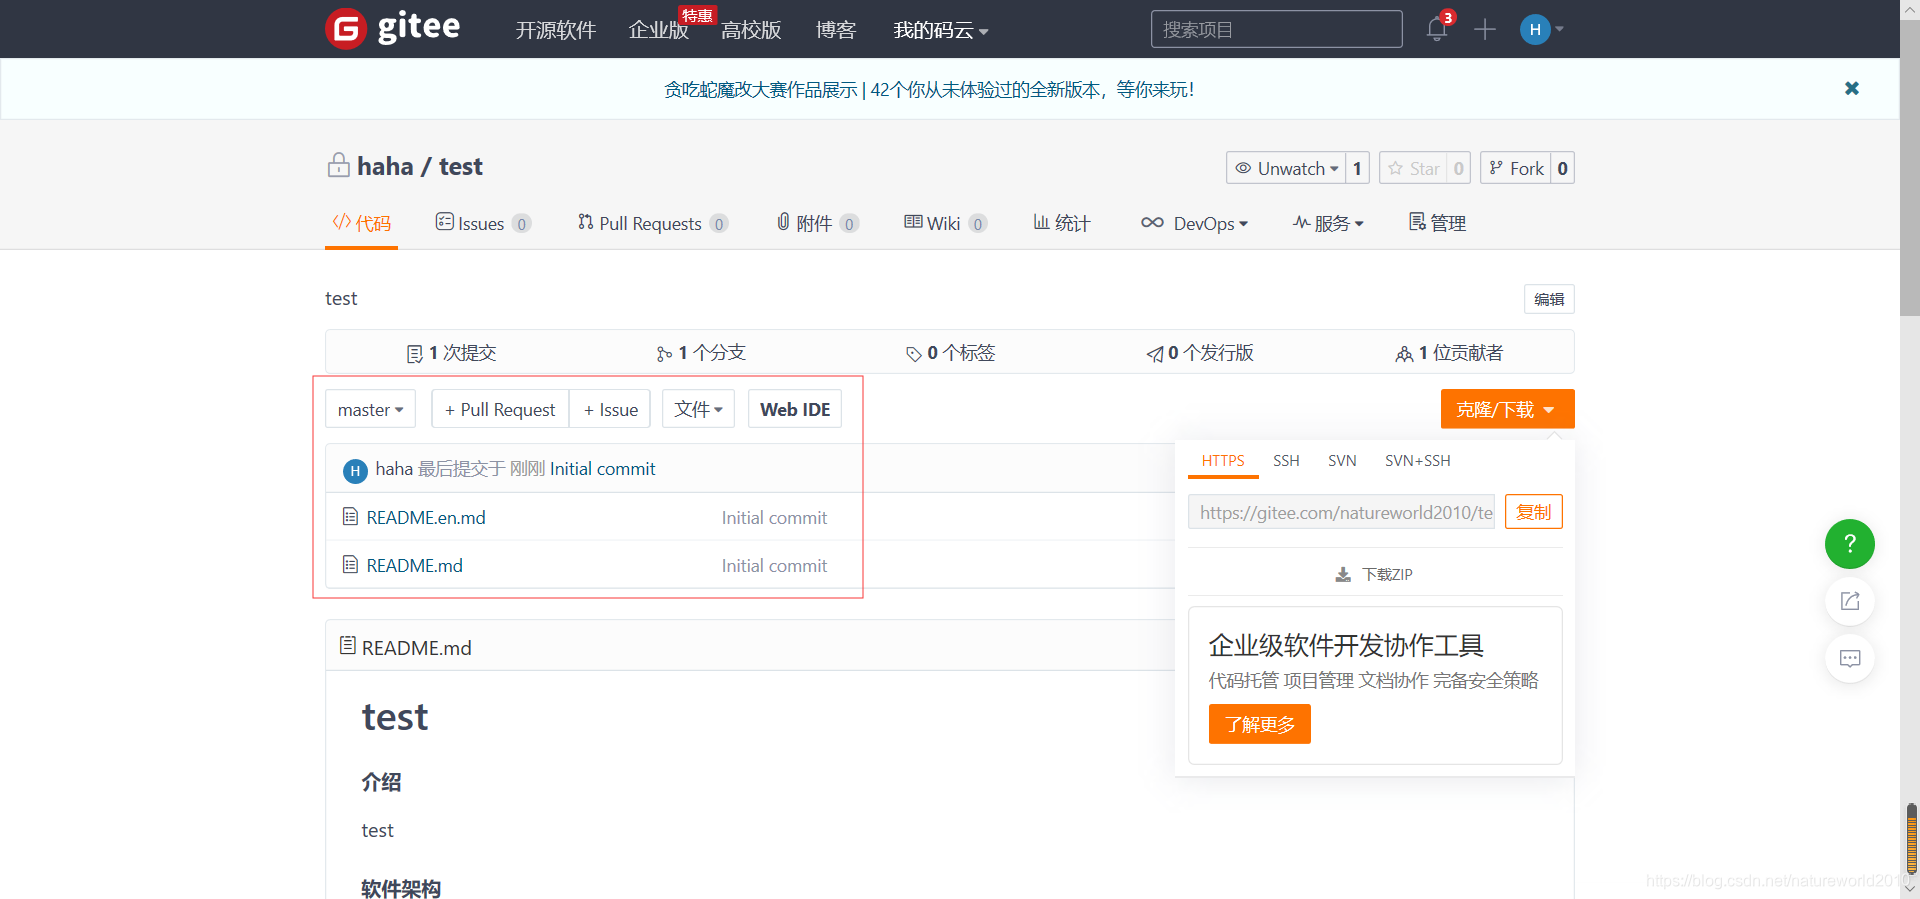
Task: Open the 统计 tab
Action: tap(1062, 223)
